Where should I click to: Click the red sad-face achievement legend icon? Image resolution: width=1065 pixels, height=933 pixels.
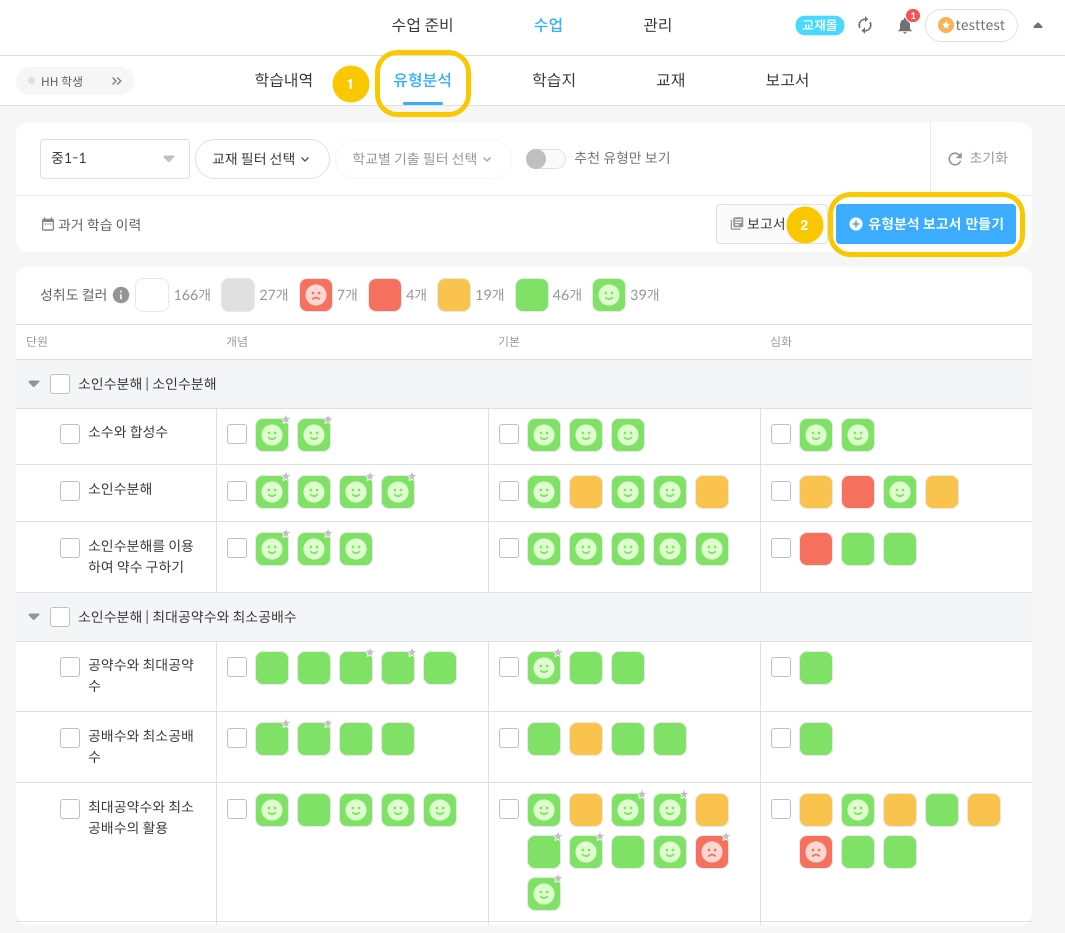(316, 295)
